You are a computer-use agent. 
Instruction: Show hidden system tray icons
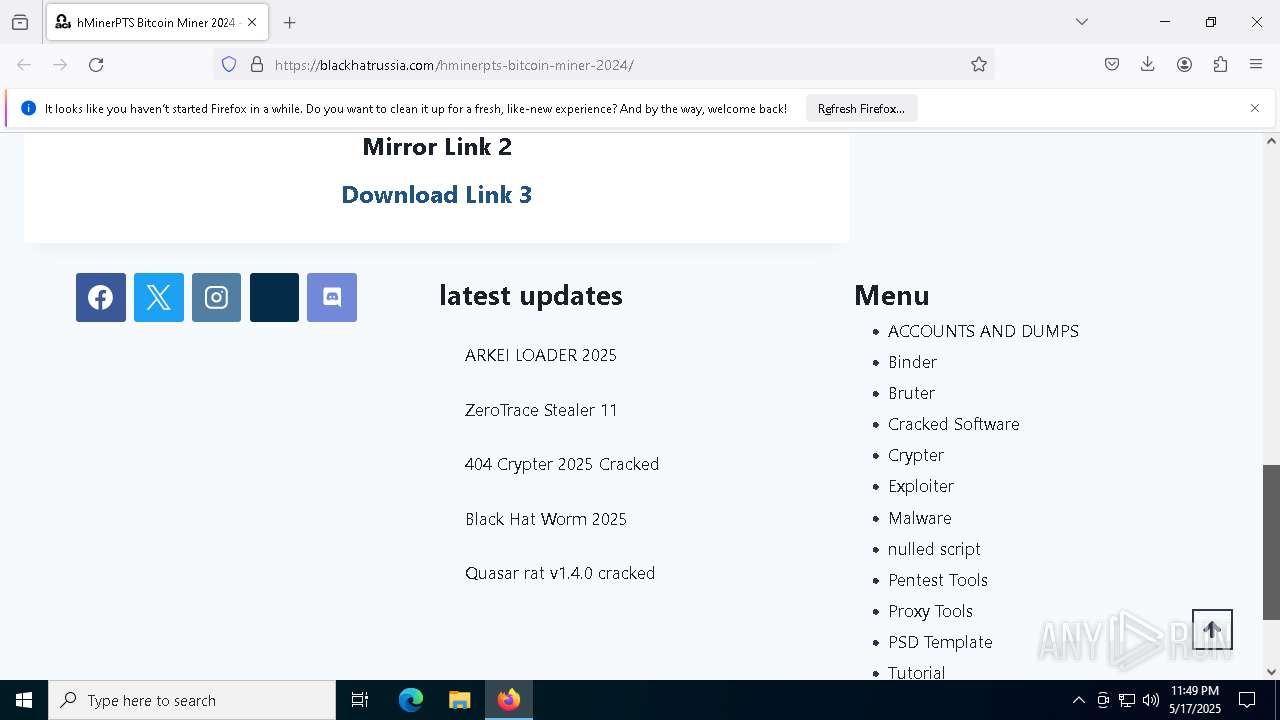1078,700
